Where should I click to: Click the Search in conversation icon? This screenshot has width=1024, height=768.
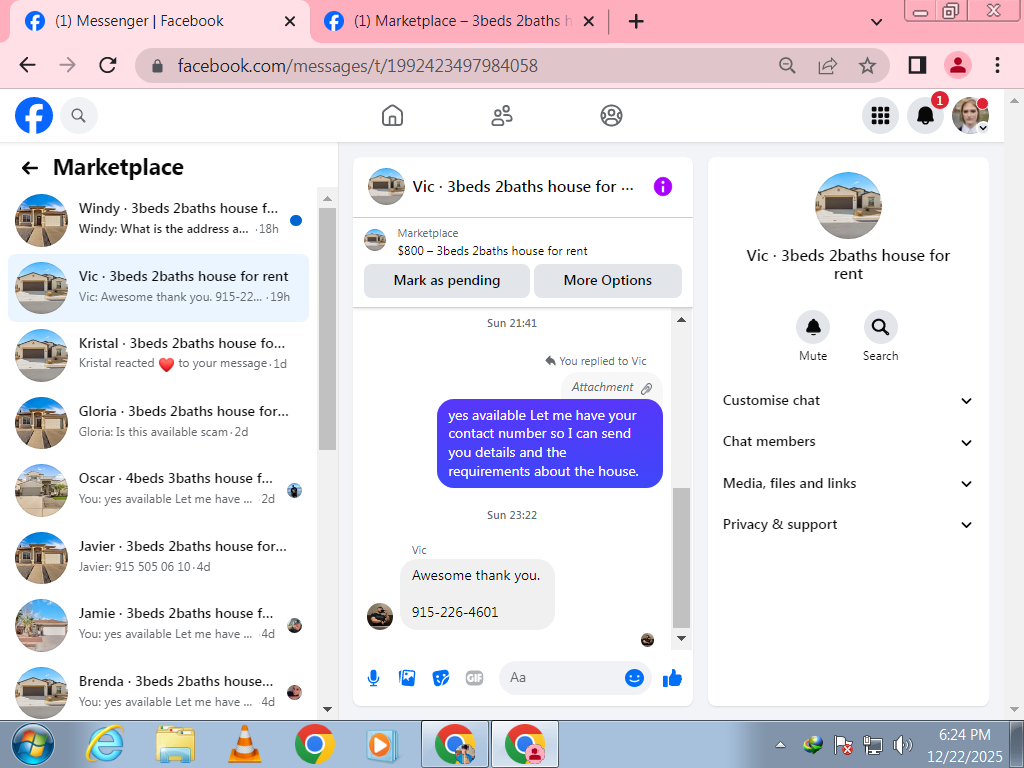point(880,327)
